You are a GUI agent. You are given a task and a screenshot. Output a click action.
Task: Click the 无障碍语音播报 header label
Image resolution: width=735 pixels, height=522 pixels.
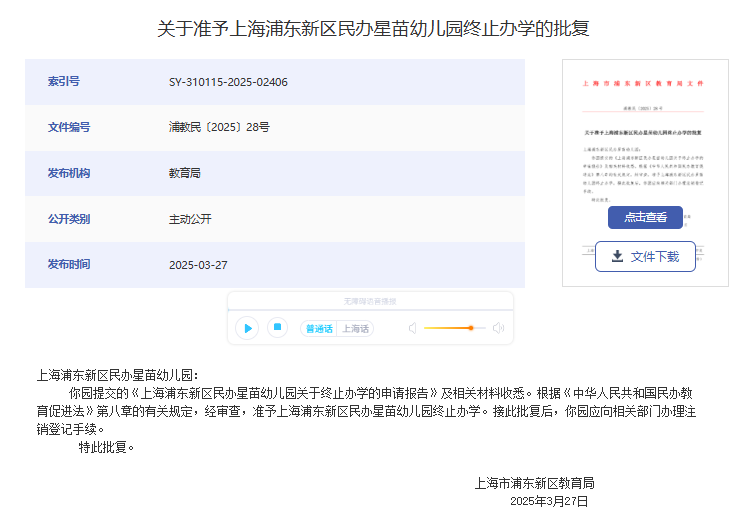coord(370,301)
